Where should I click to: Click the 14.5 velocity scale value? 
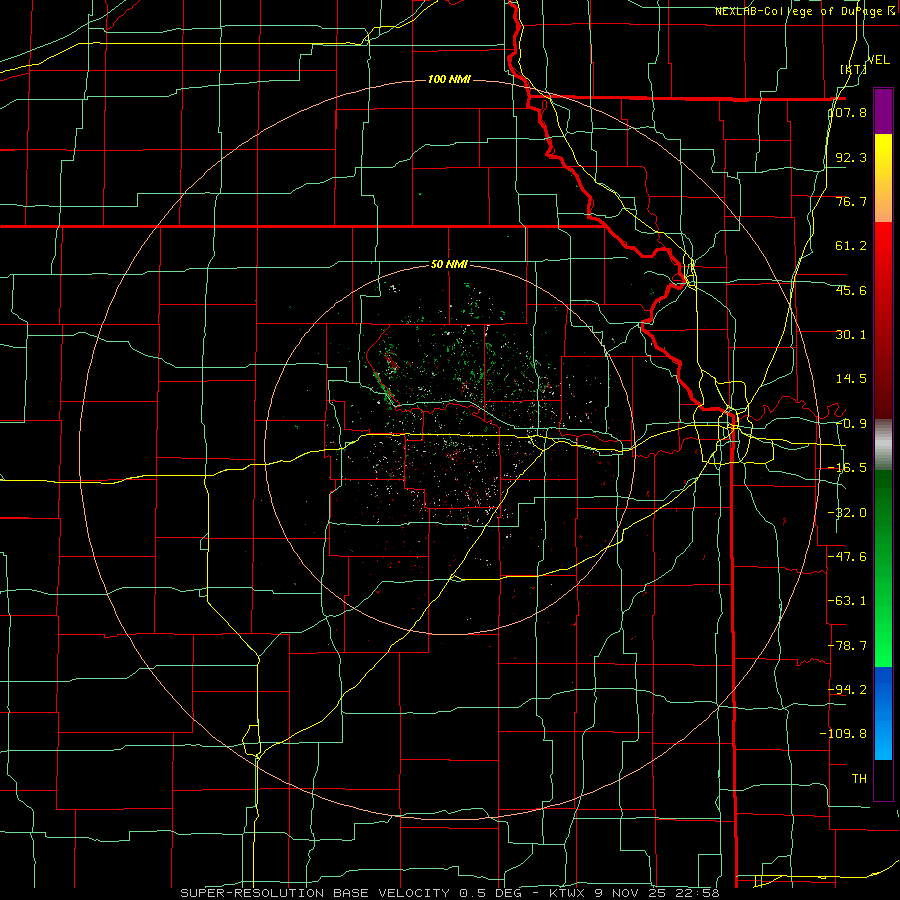point(851,379)
